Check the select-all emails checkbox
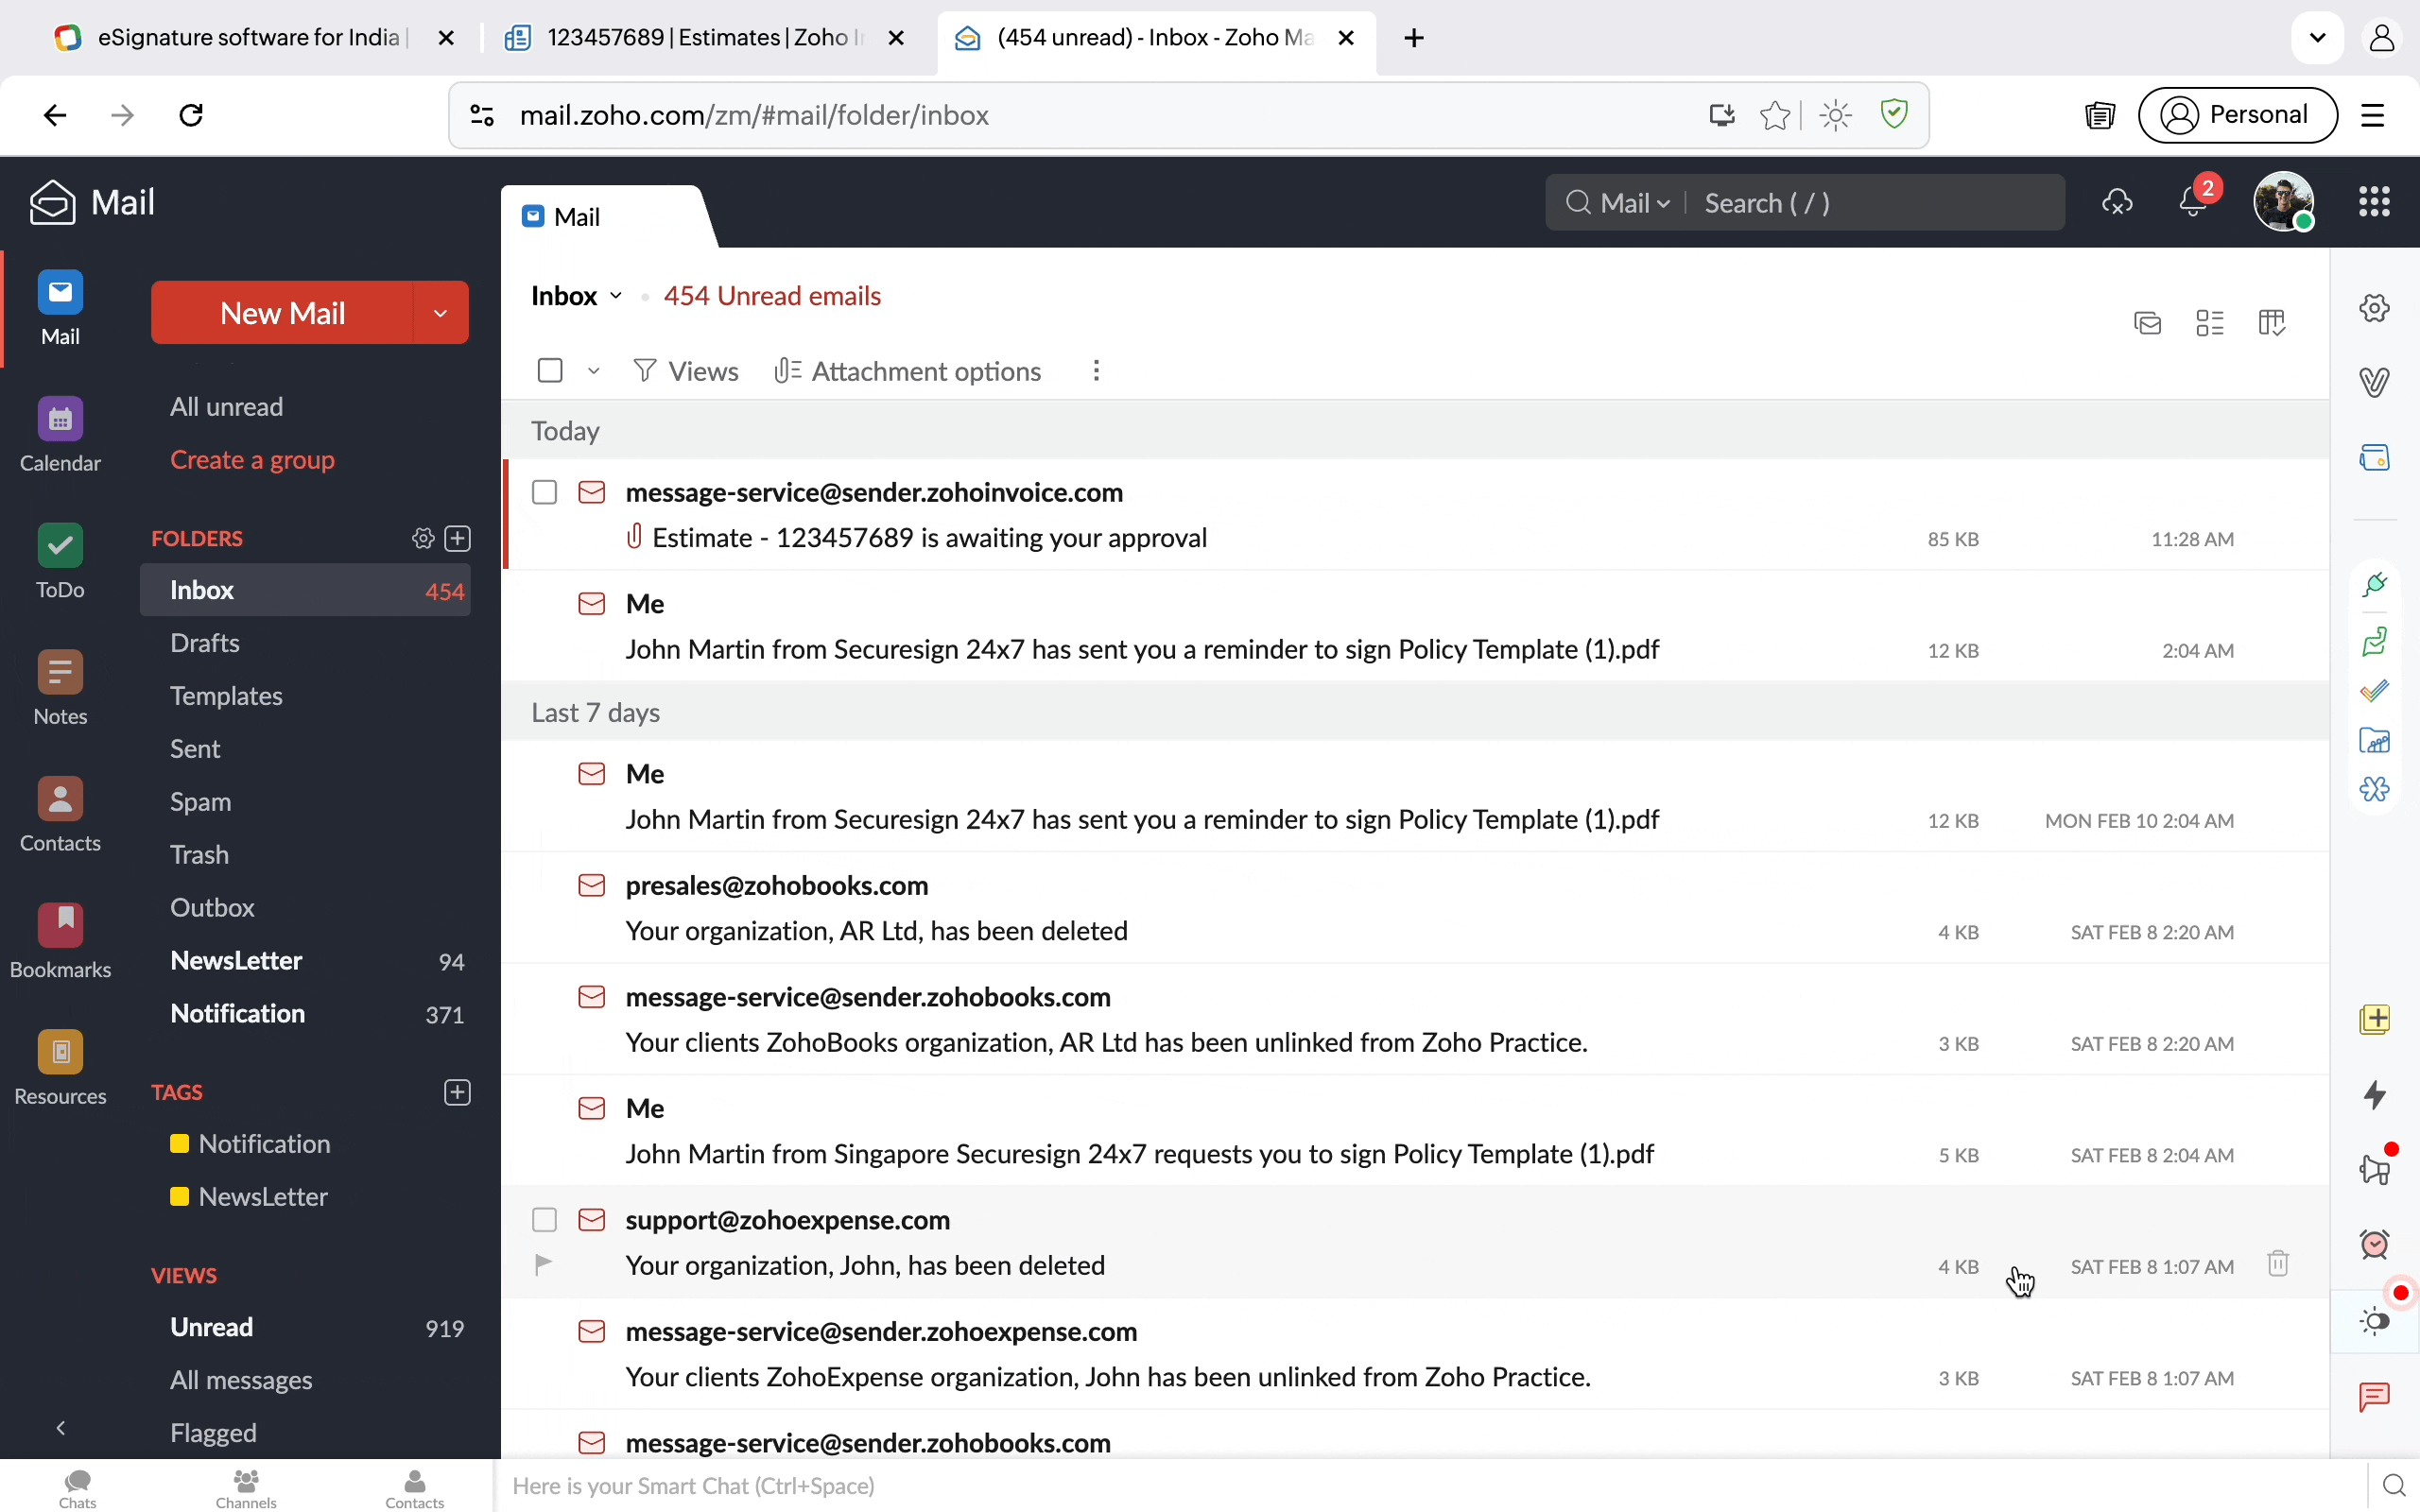 click(550, 371)
